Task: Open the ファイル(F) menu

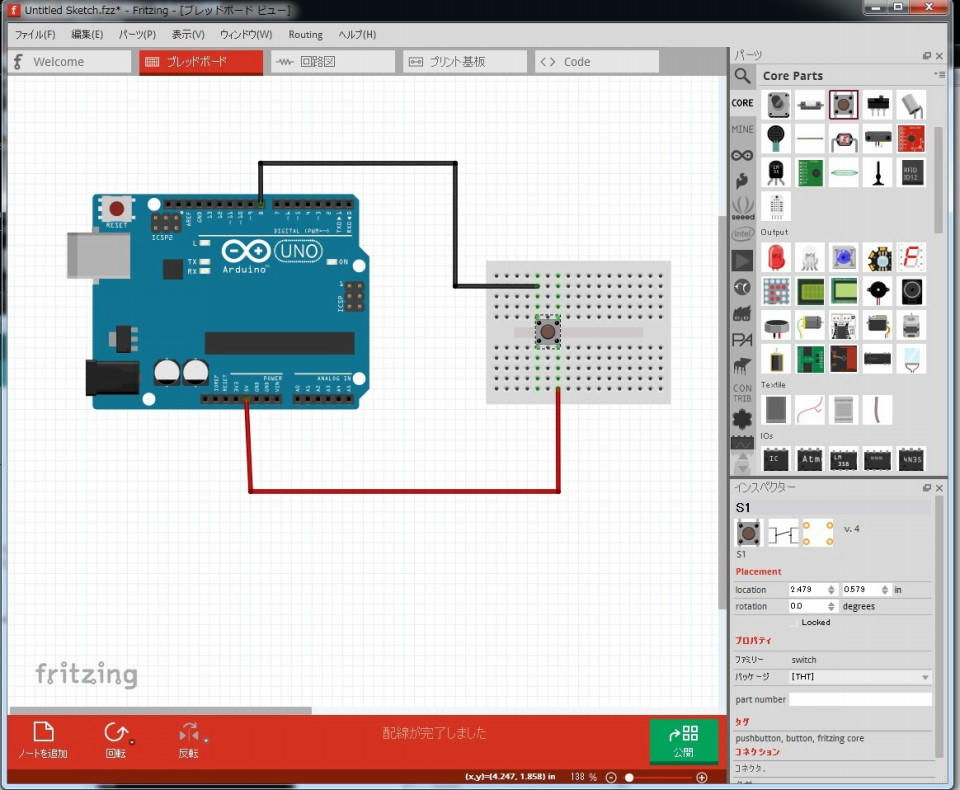Action: click(x=35, y=34)
